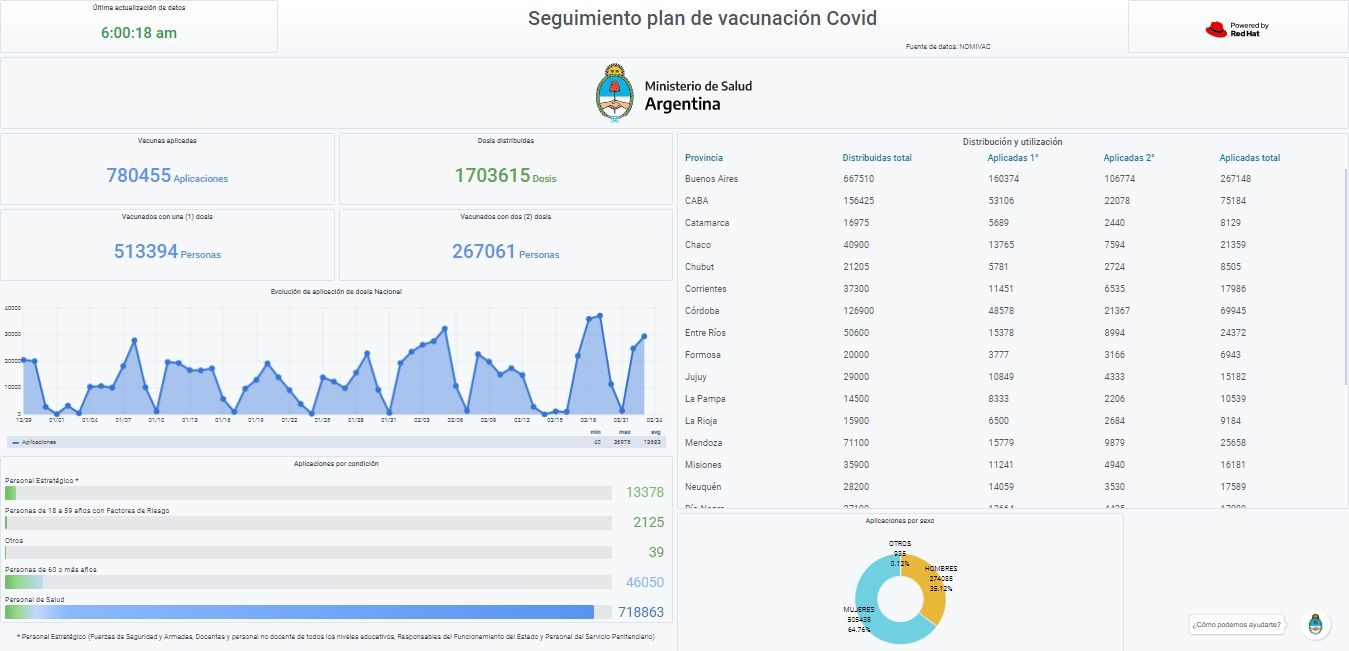
Task: Toggle the Aplicaciones series in chart legend
Action: 35,441
